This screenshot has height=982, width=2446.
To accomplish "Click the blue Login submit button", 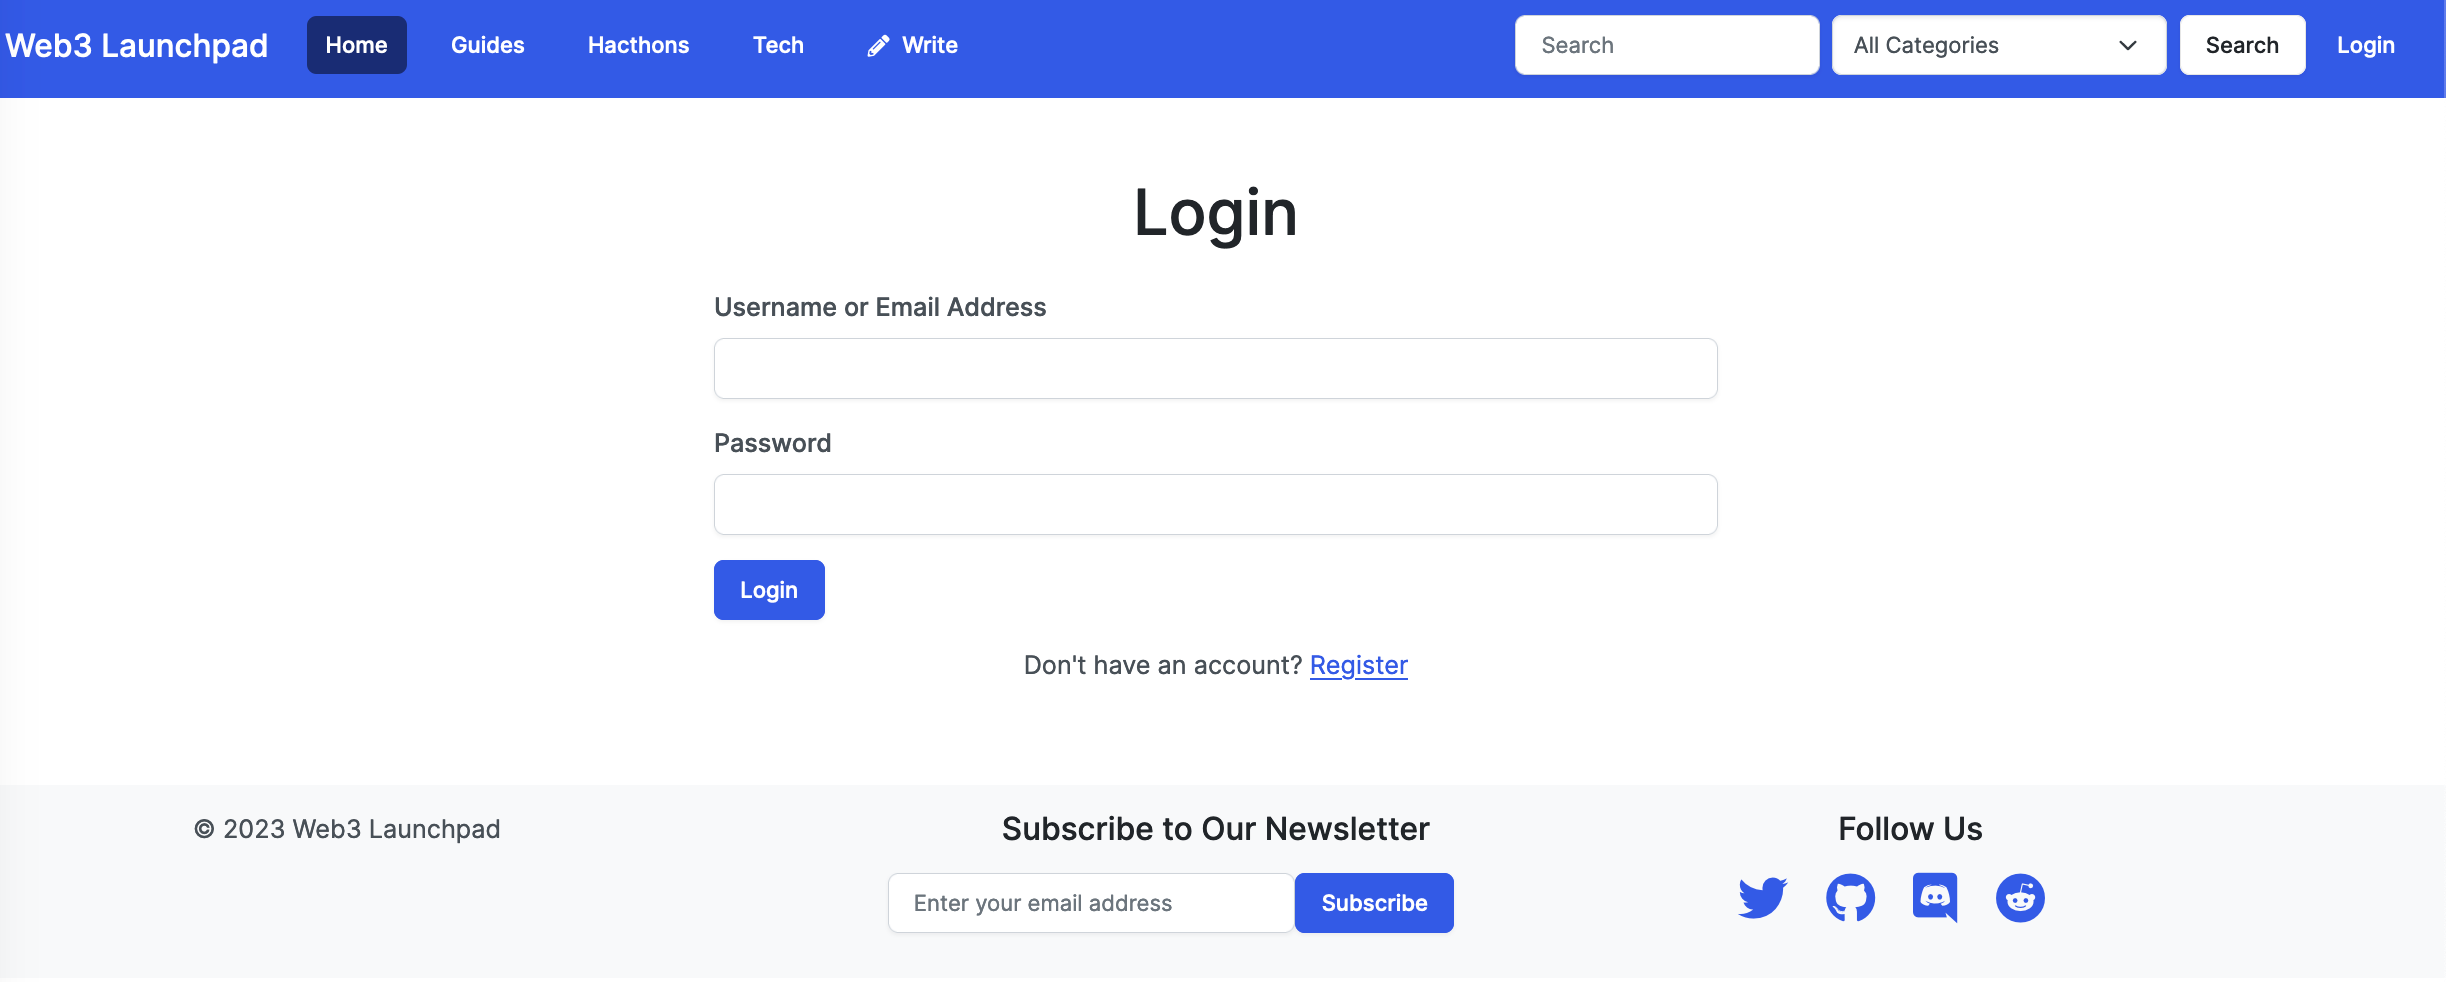I will point(769,590).
